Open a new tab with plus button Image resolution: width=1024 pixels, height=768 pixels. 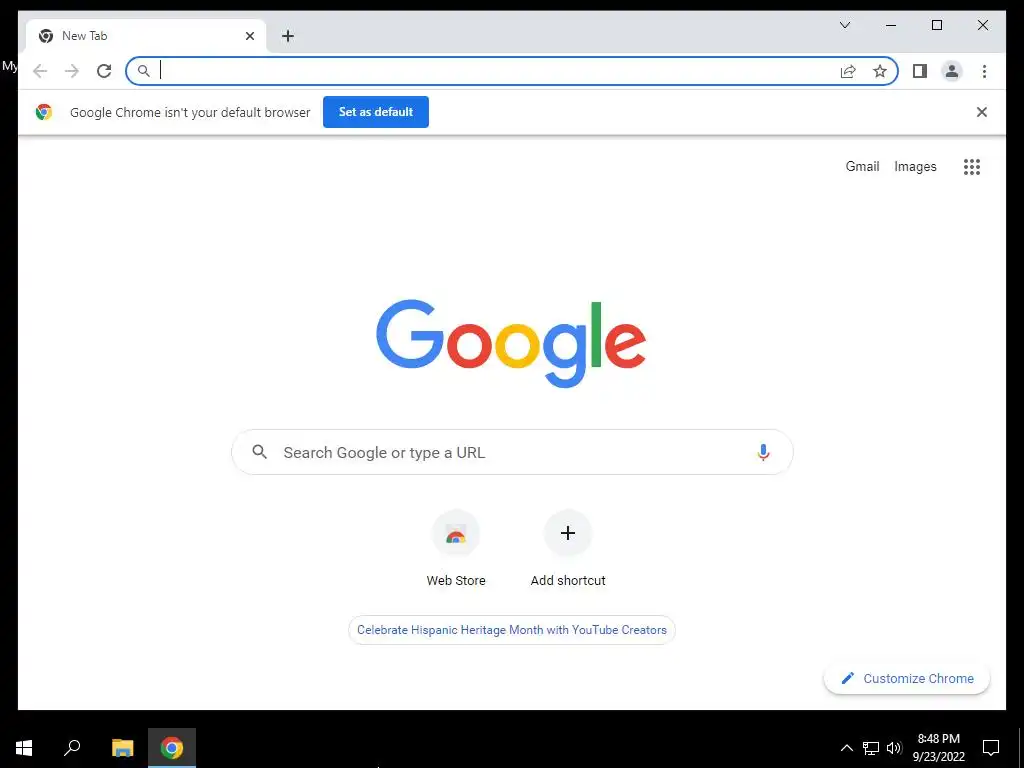click(288, 36)
